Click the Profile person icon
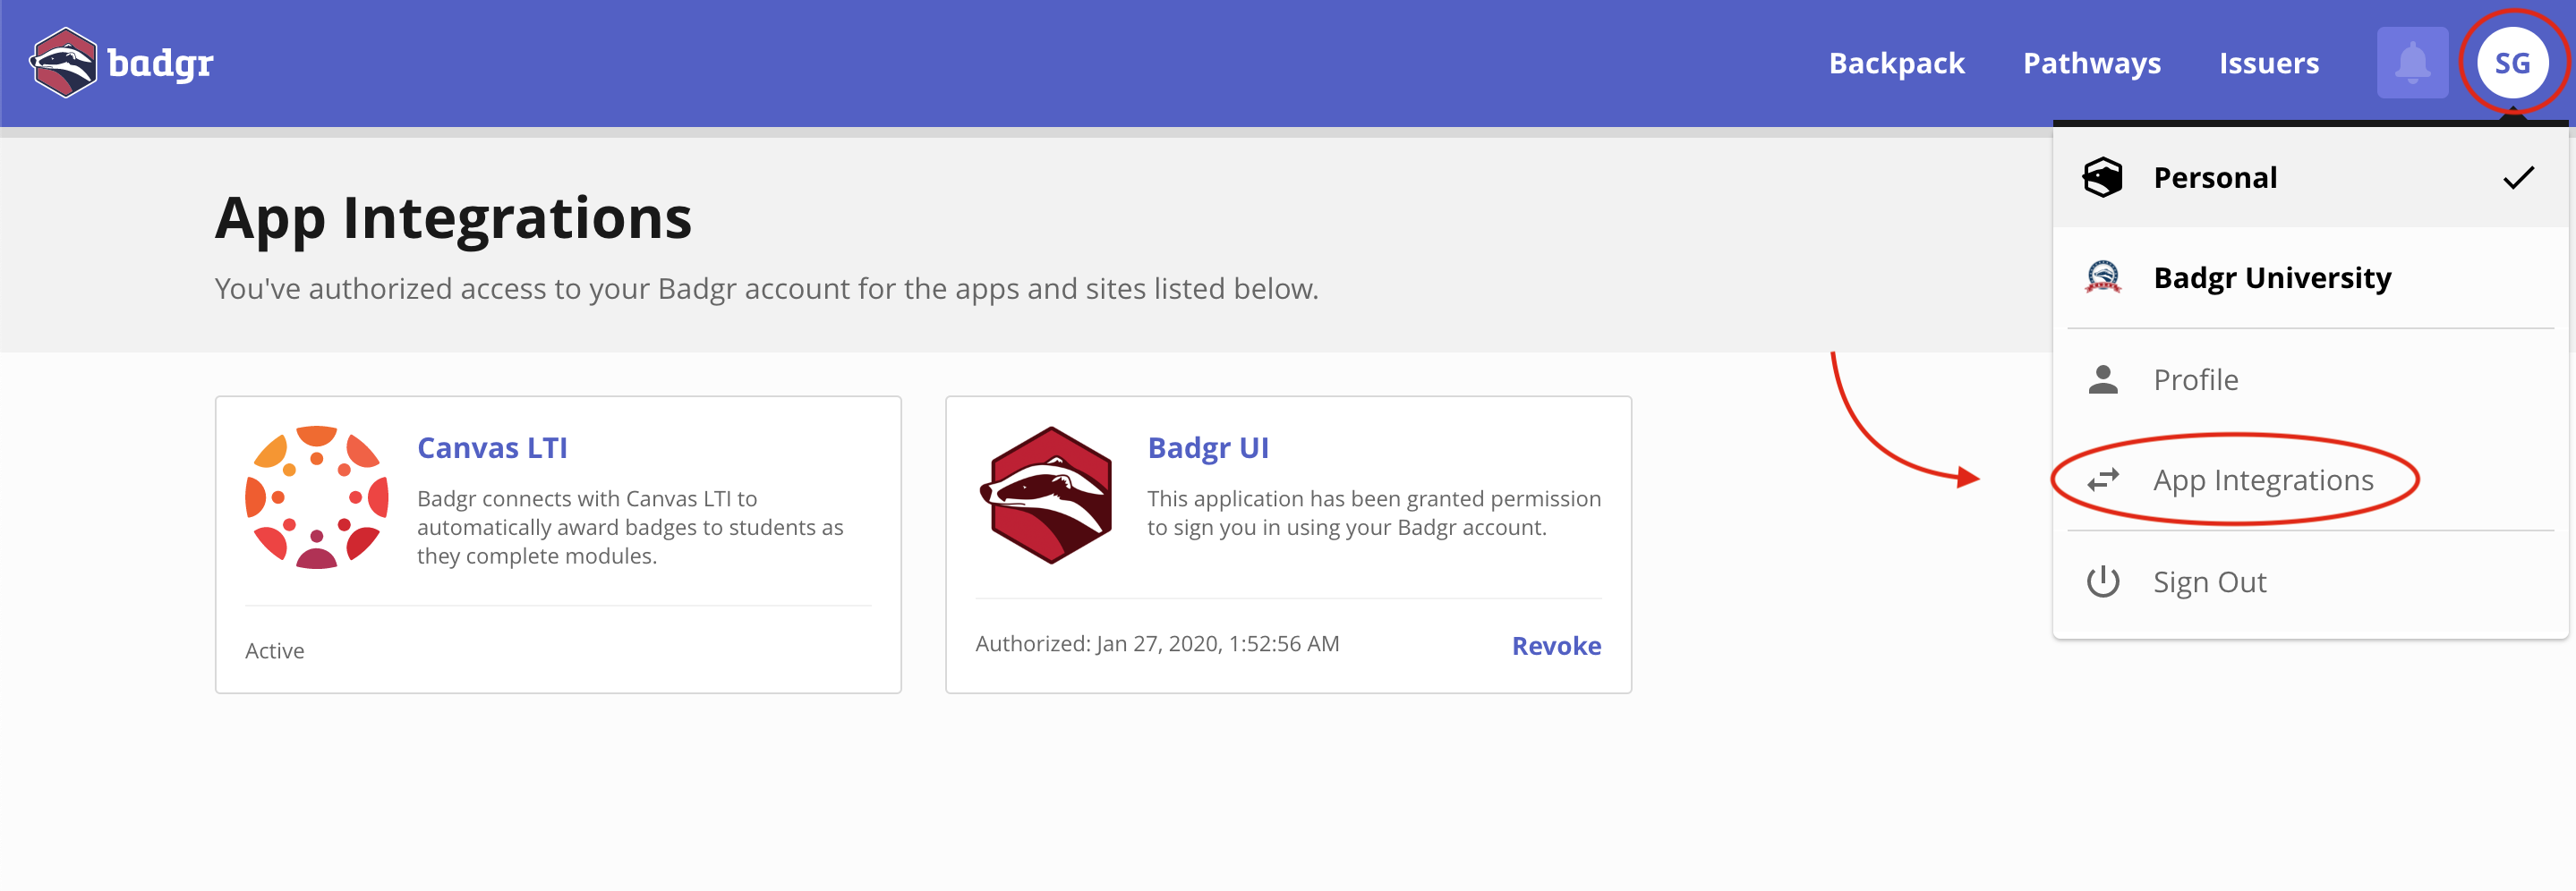The height and width of the screenshot is (891, 2576). [2103, 380]
